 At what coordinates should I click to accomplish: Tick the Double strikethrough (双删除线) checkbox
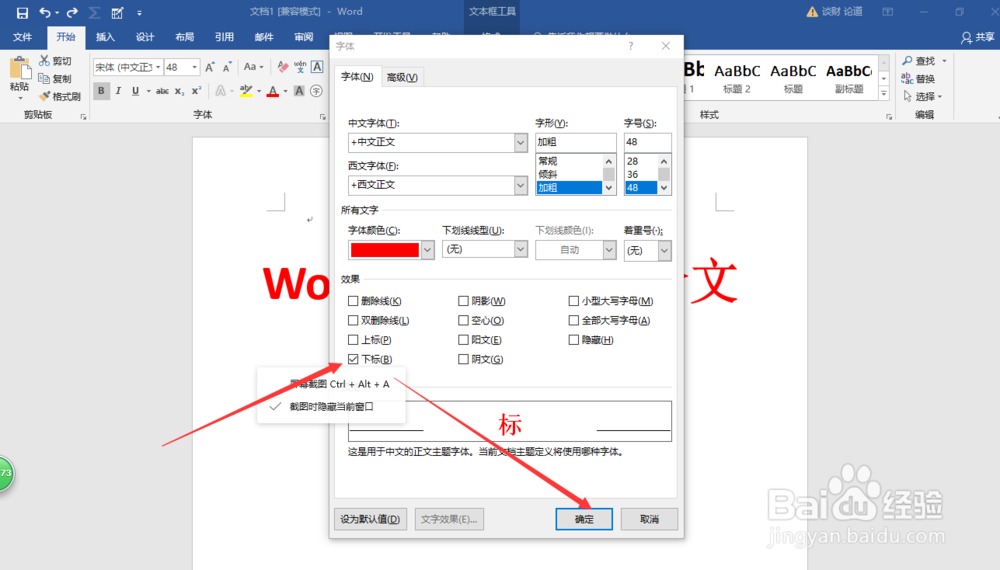click(353, 320)
